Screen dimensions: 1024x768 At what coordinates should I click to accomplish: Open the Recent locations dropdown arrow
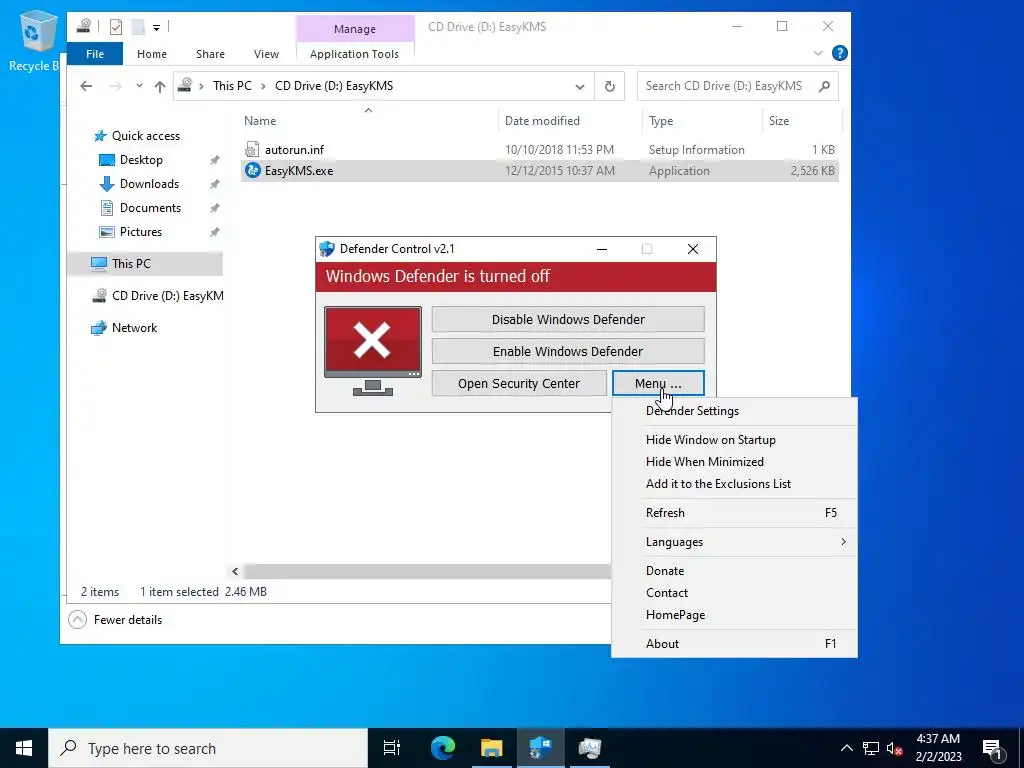(139, 86)
